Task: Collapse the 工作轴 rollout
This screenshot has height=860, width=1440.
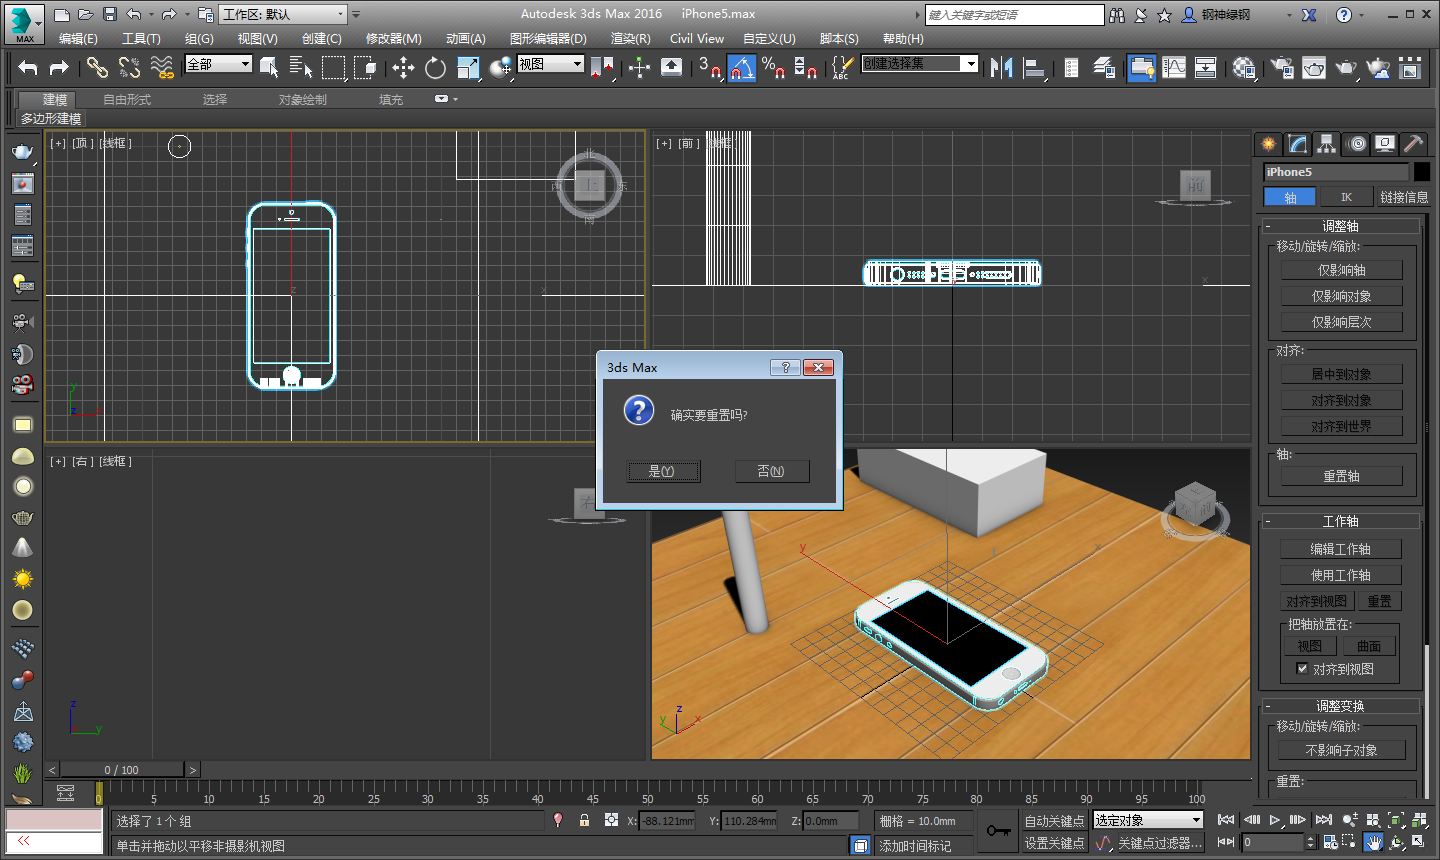Action: tap(1339, 521)
